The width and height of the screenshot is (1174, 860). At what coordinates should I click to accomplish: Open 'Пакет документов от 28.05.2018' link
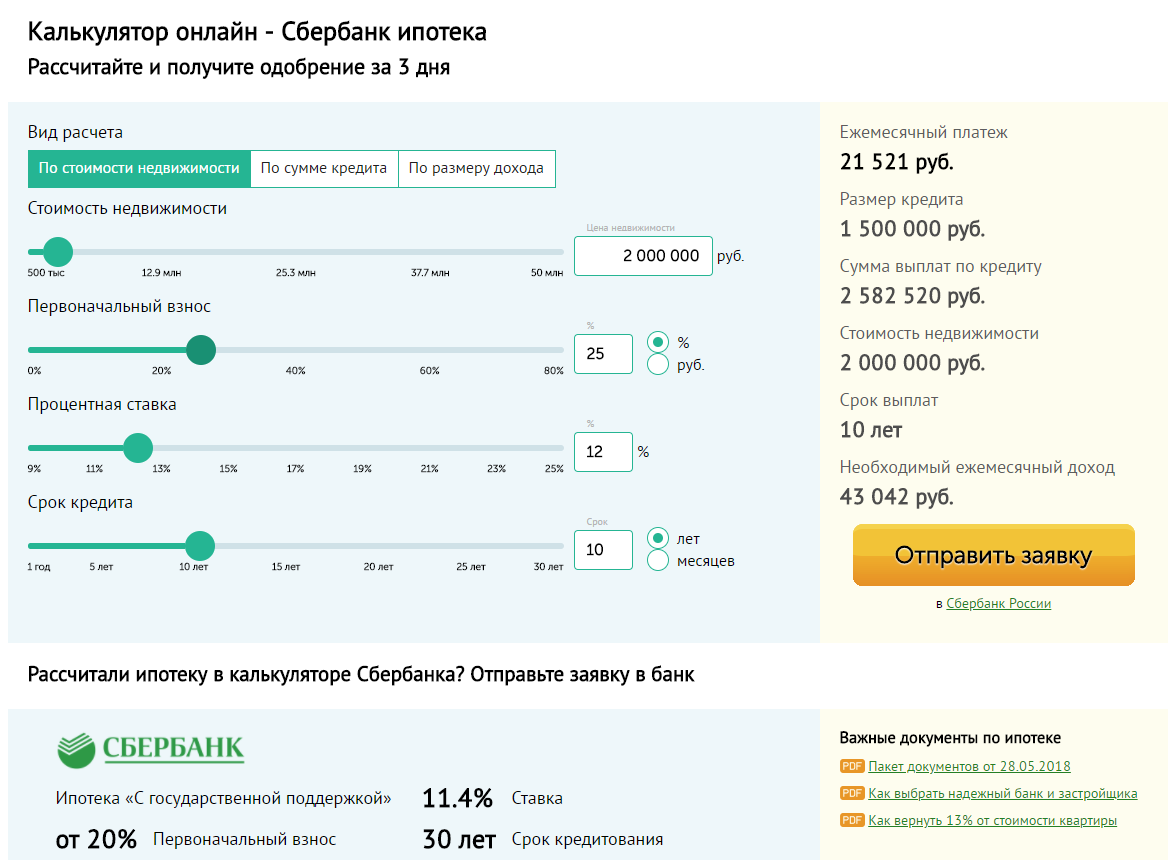[969, 766]
